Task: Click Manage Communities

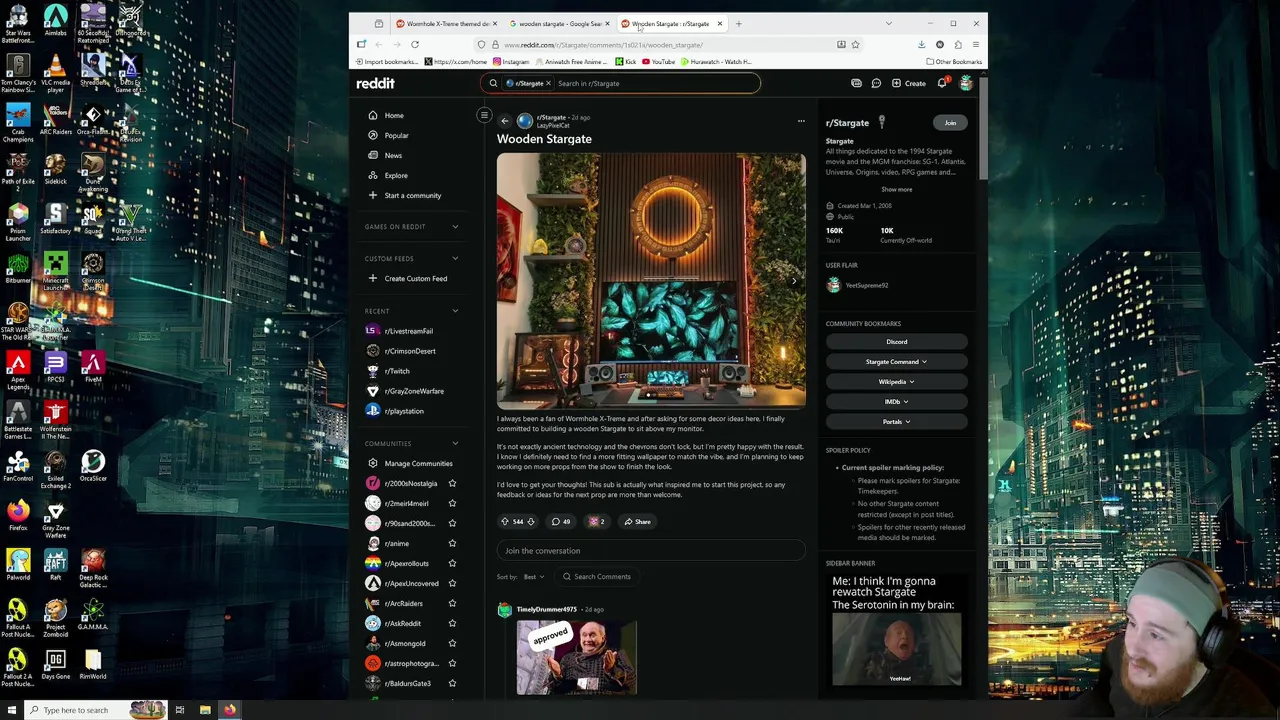Action: [x=418, y=464]
